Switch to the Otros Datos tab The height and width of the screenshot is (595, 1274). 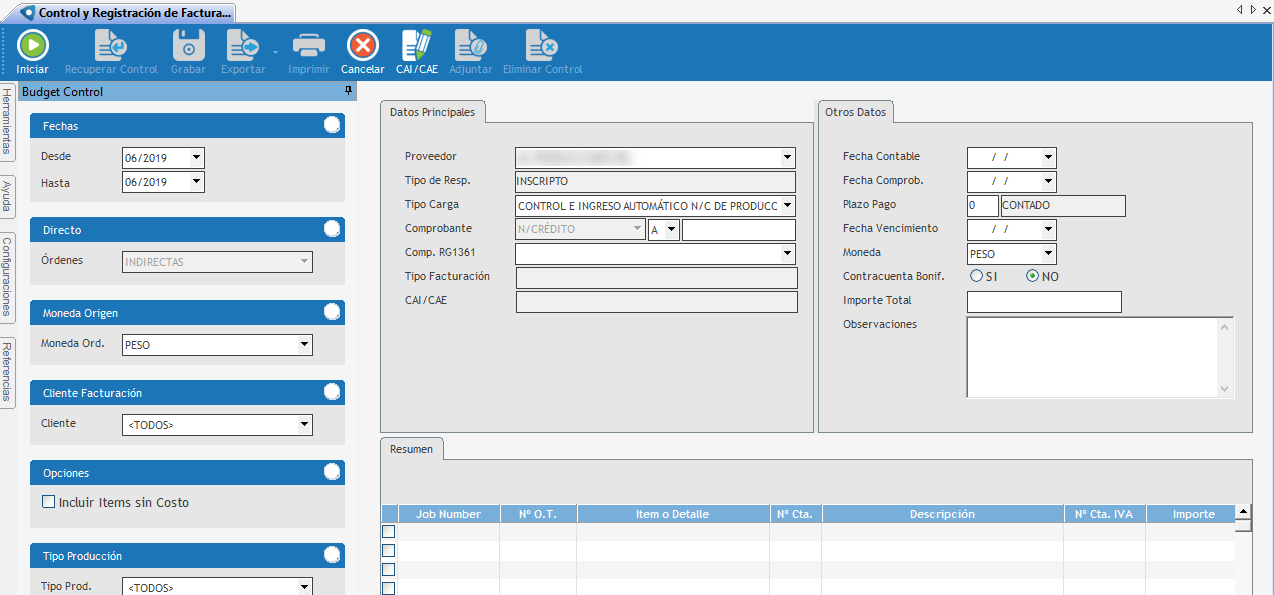855,112
